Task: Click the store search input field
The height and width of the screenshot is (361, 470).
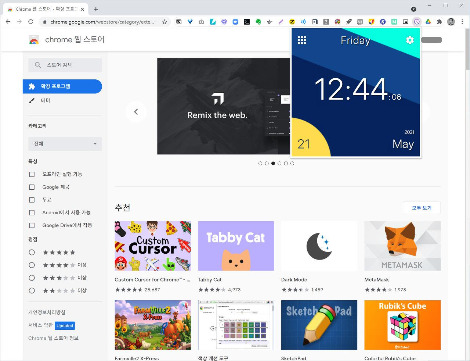Action: [x=65, y=65]
